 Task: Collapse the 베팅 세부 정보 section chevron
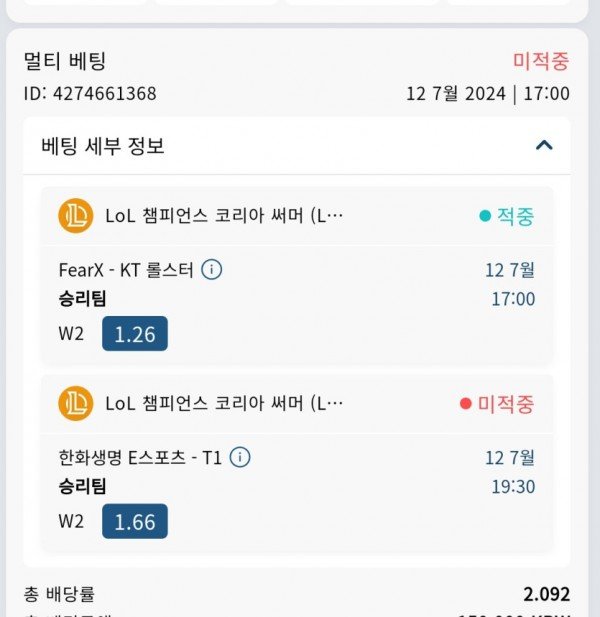click(x=544, y=146)
